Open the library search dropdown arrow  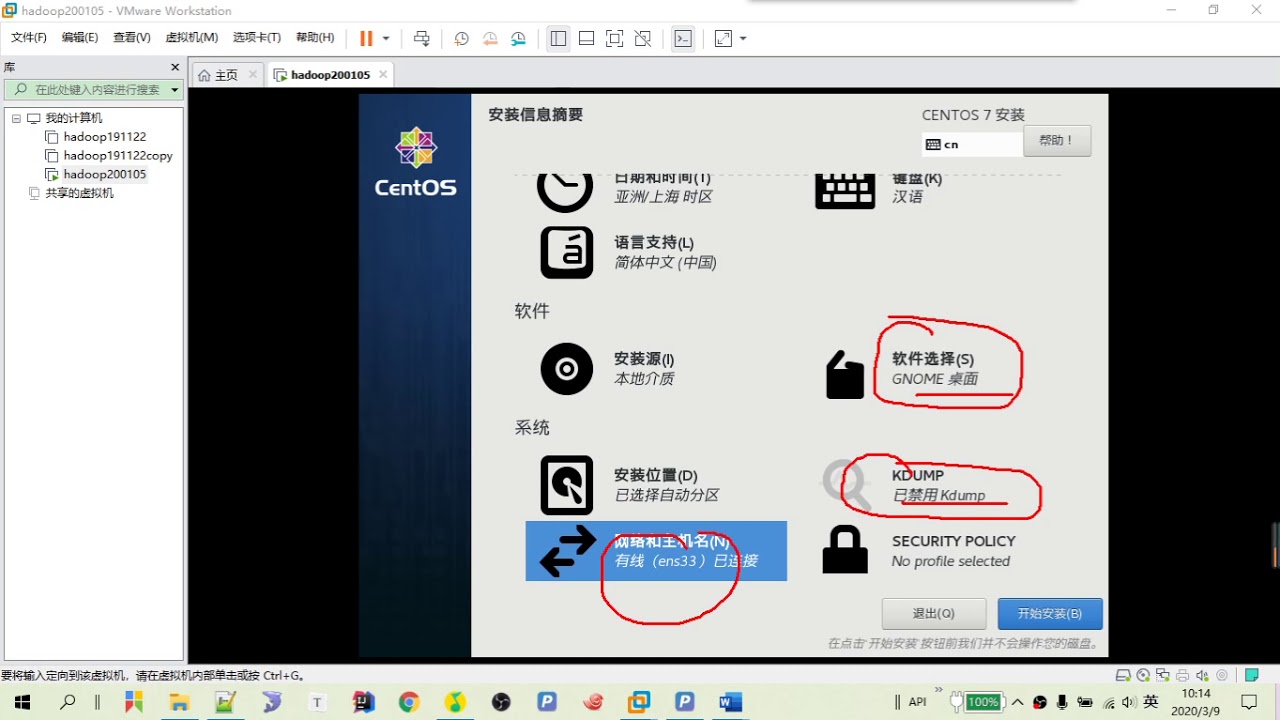pos(174,90)
